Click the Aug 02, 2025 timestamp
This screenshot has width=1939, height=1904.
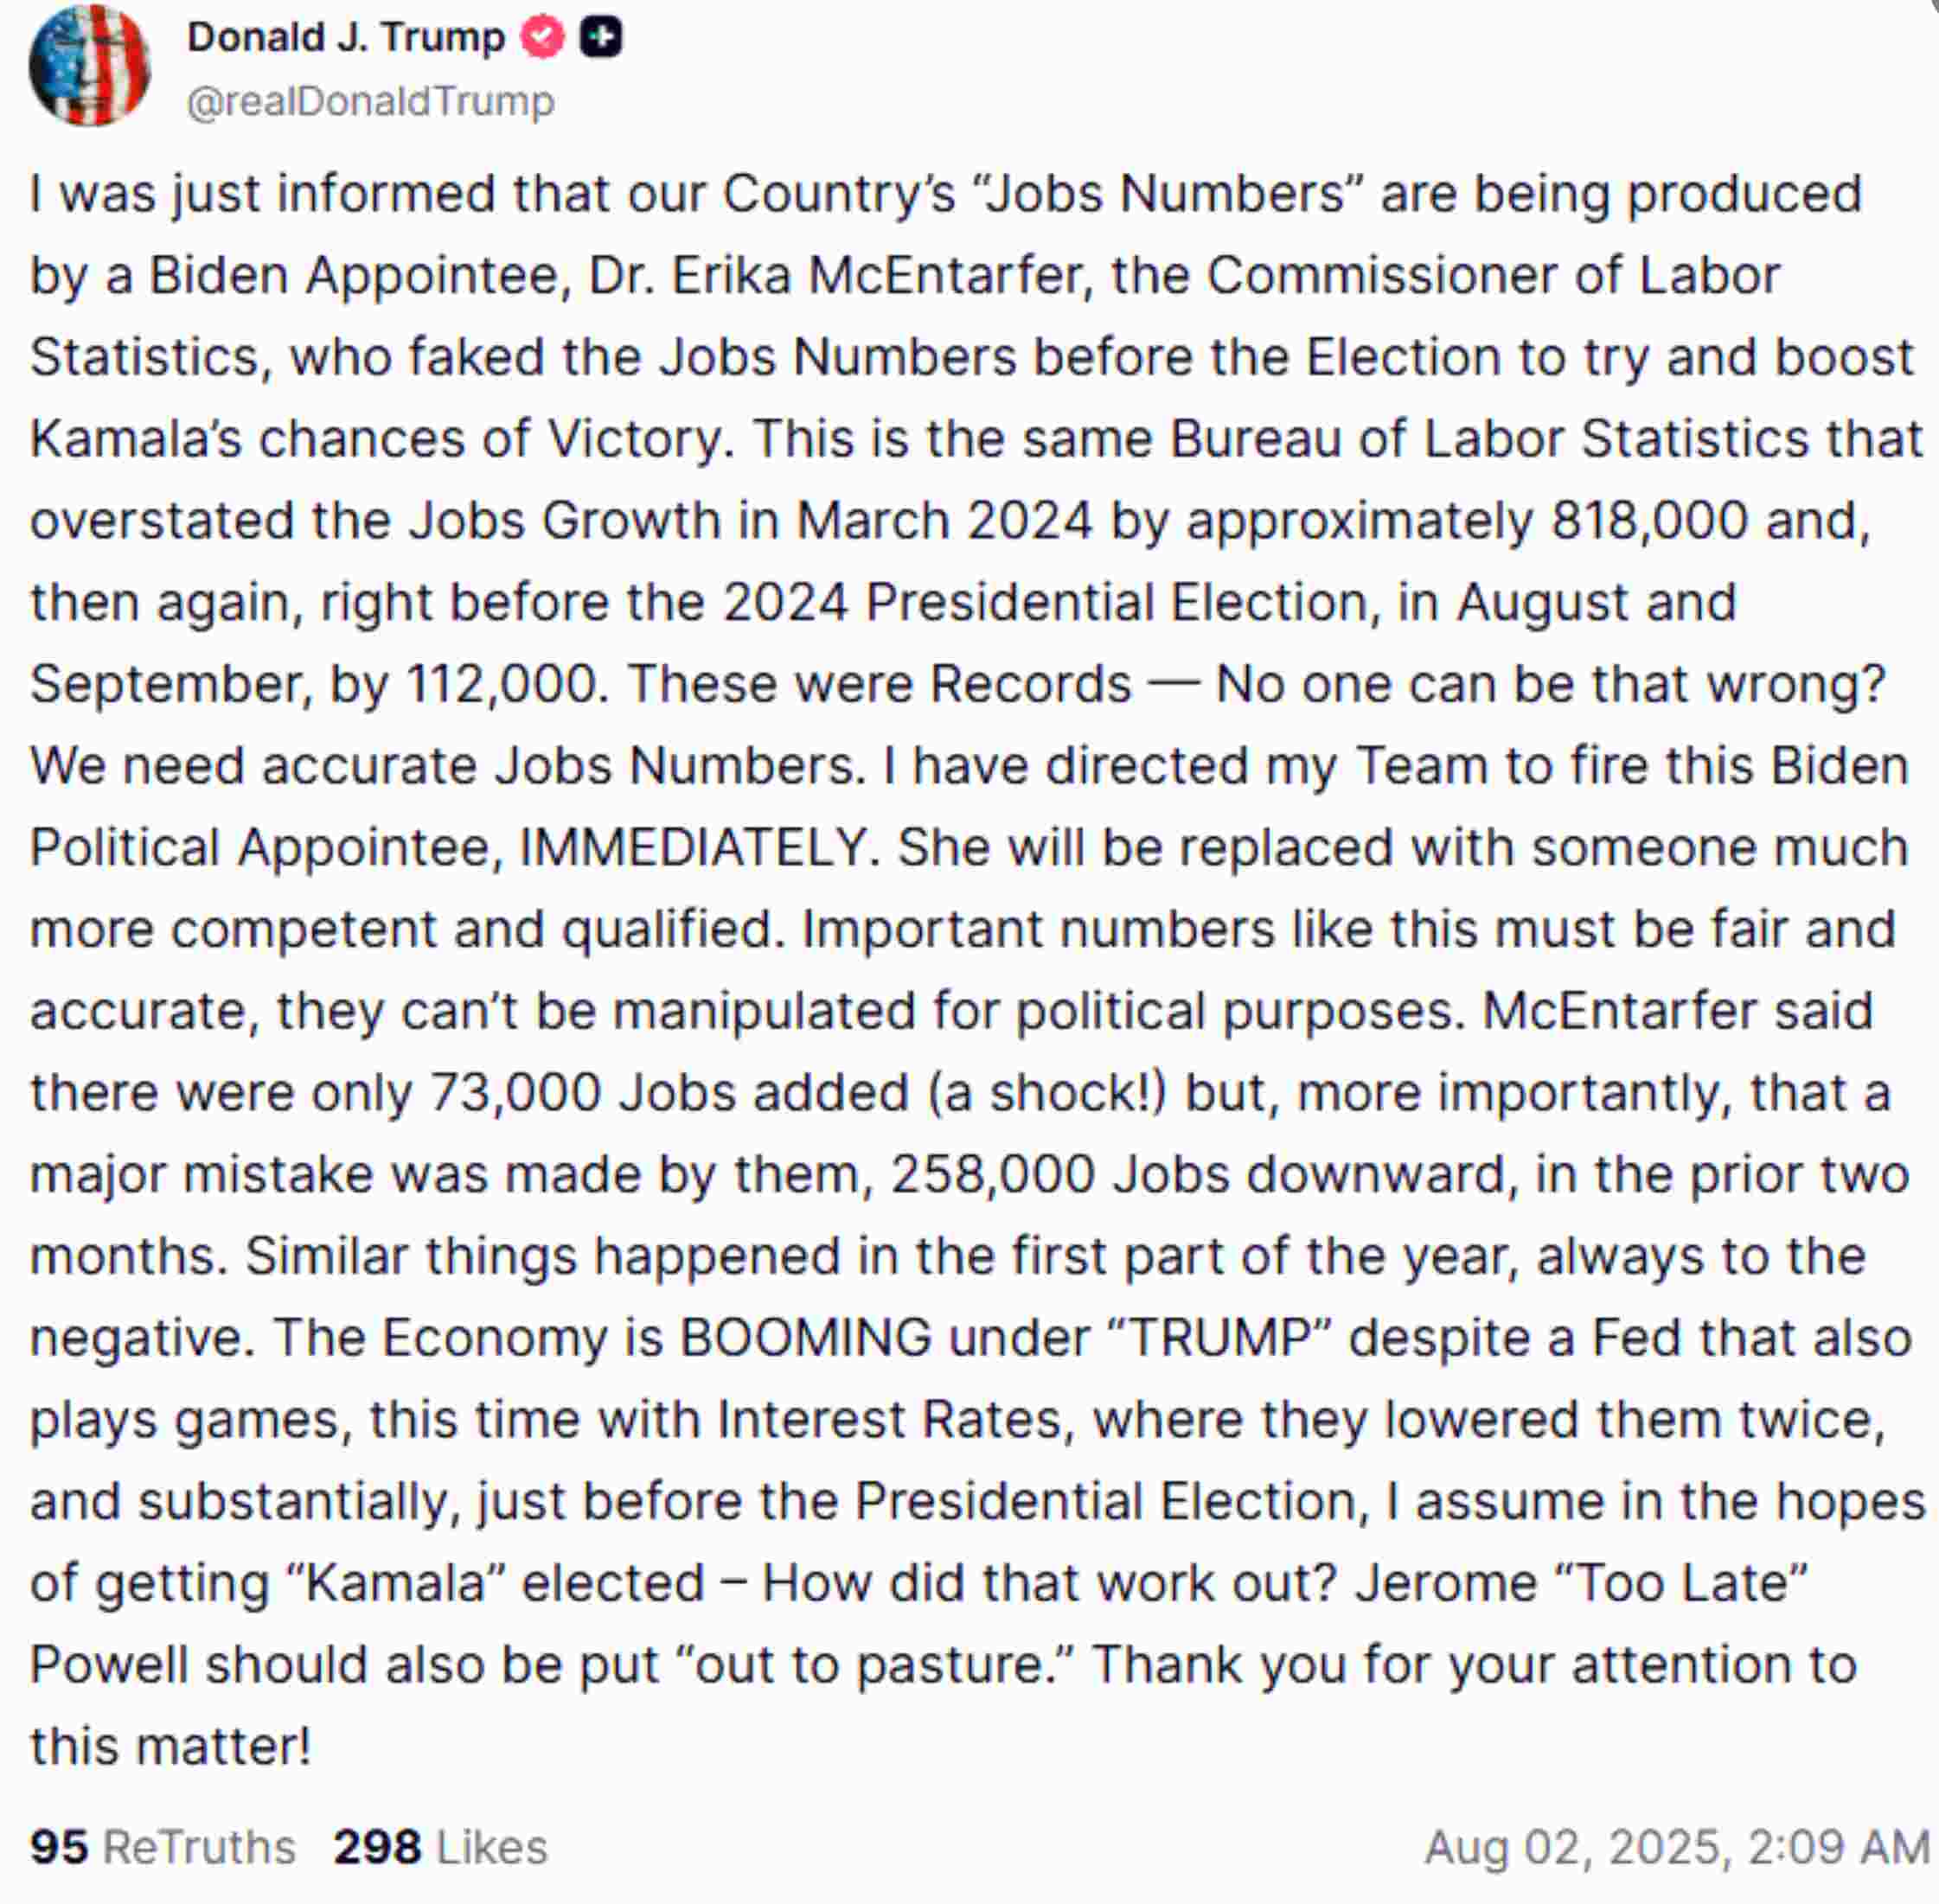[1677, 1847]
